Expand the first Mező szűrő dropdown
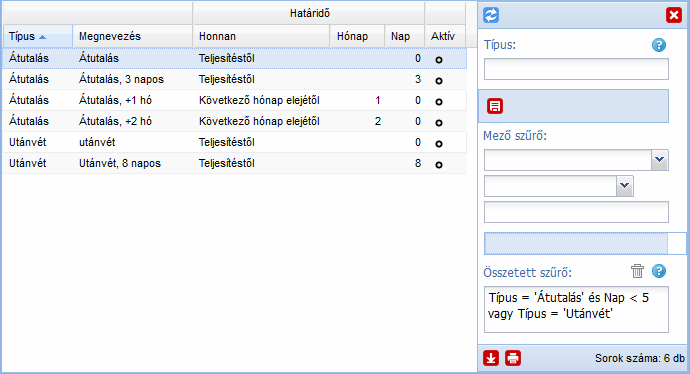Viewport: 690px width, 374px height. [659, 160]
